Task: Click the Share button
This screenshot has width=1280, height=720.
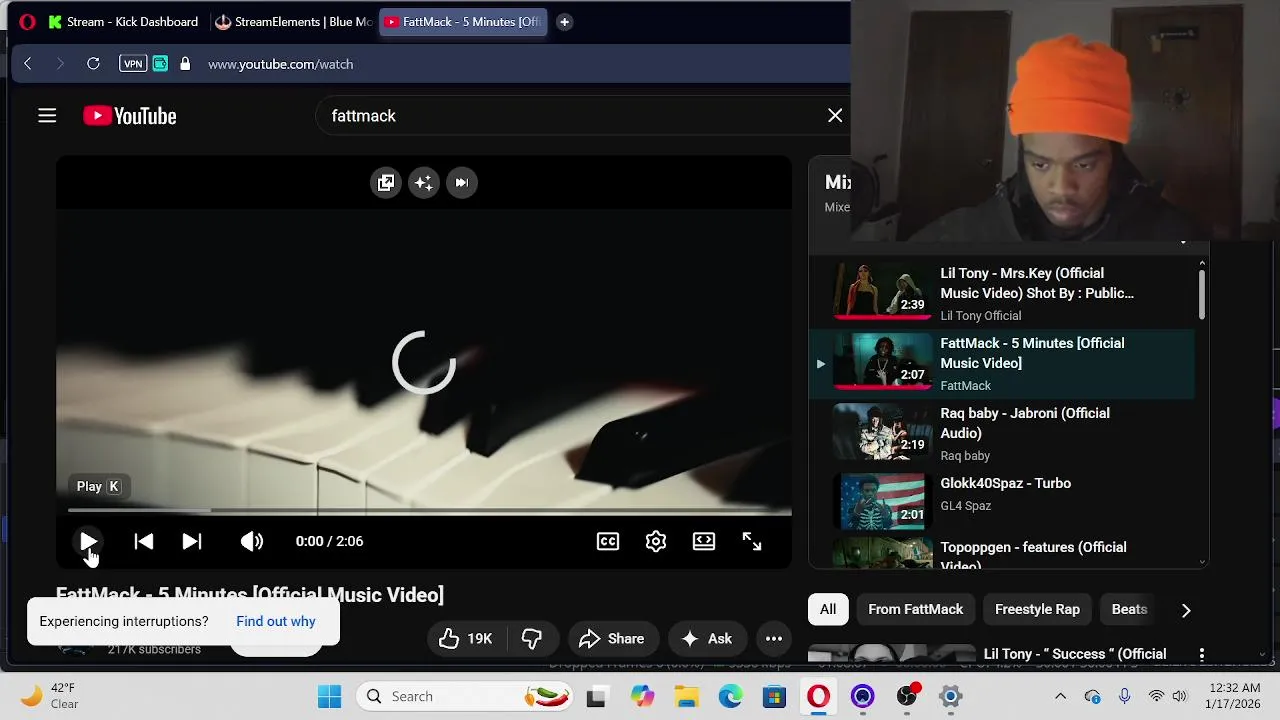Action: (x=612, y=638)
